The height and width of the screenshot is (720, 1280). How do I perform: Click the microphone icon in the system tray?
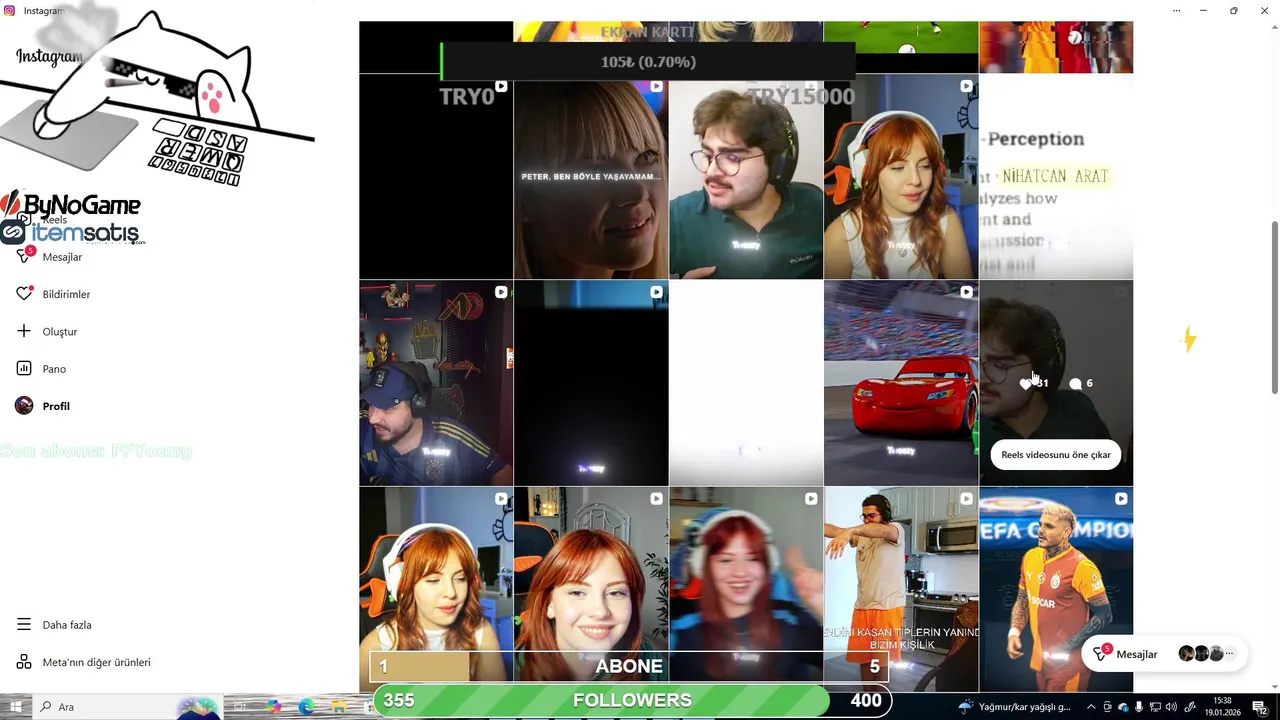click(x=1139, y=707)
